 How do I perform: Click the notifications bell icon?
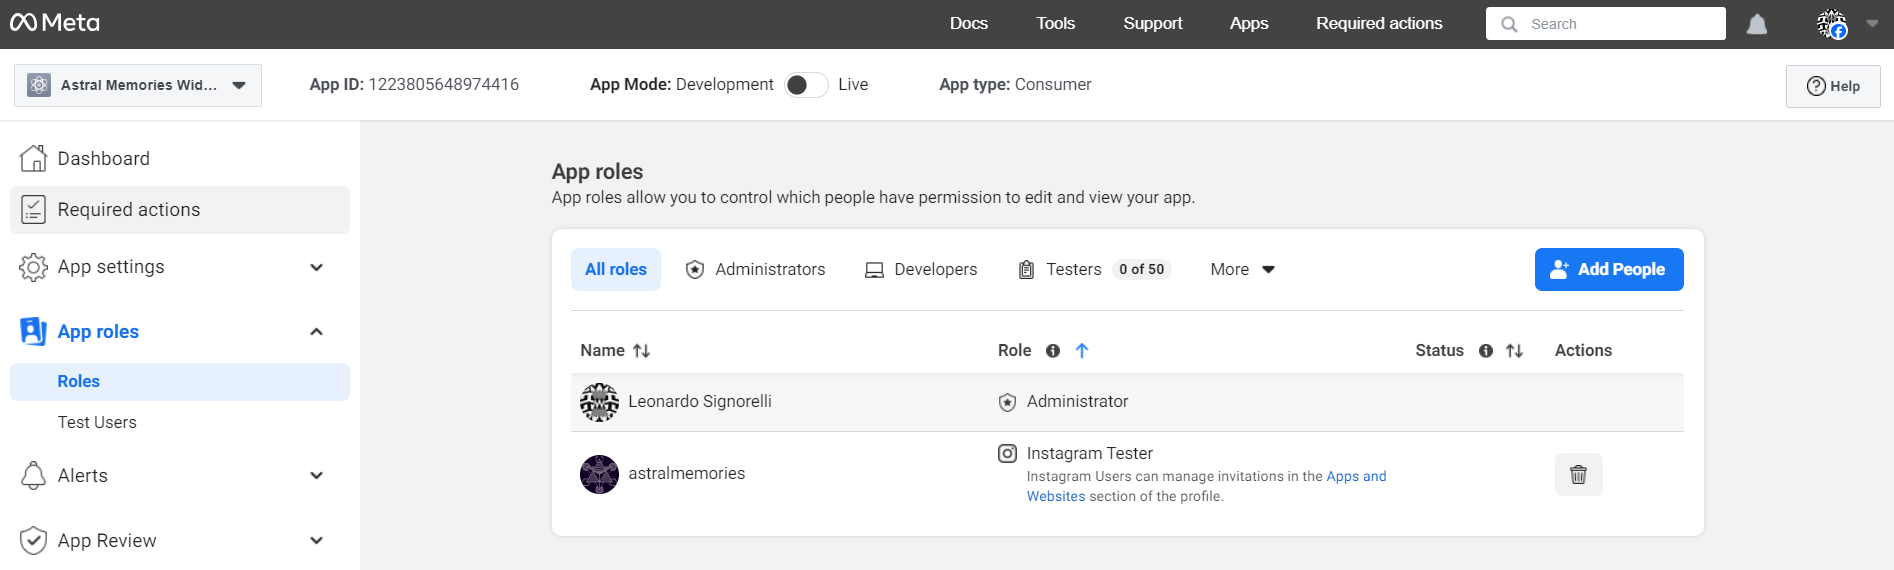tap(1756, 24)
